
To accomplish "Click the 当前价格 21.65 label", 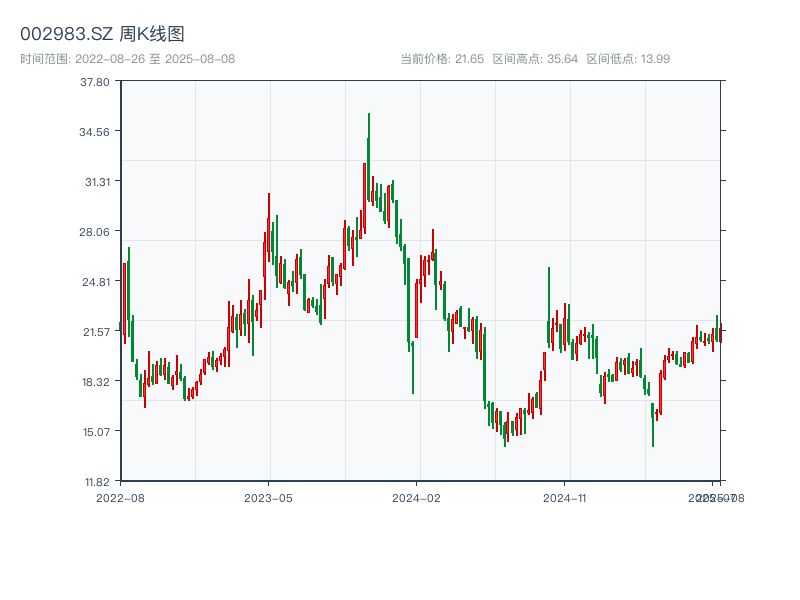I will point(442,59).
